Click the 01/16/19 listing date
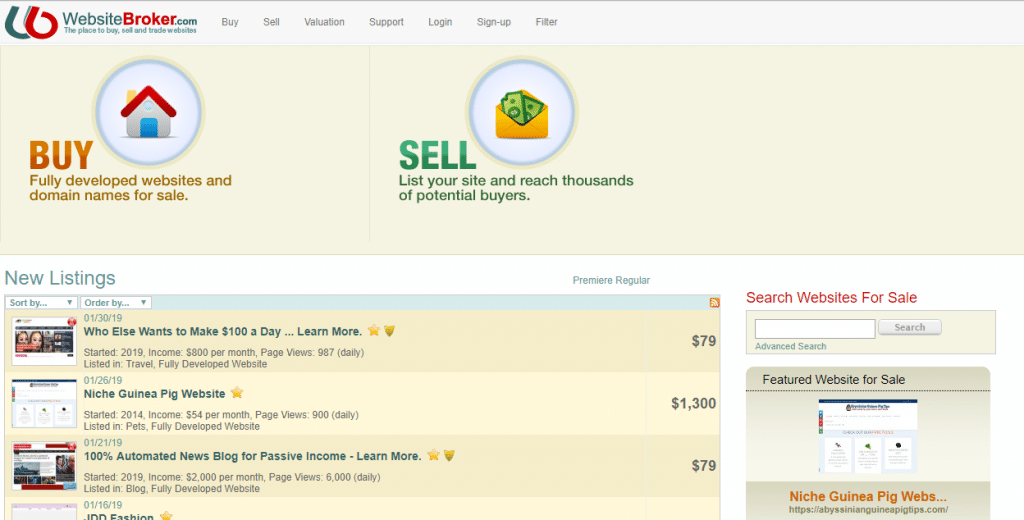 [x=103, y=505]
